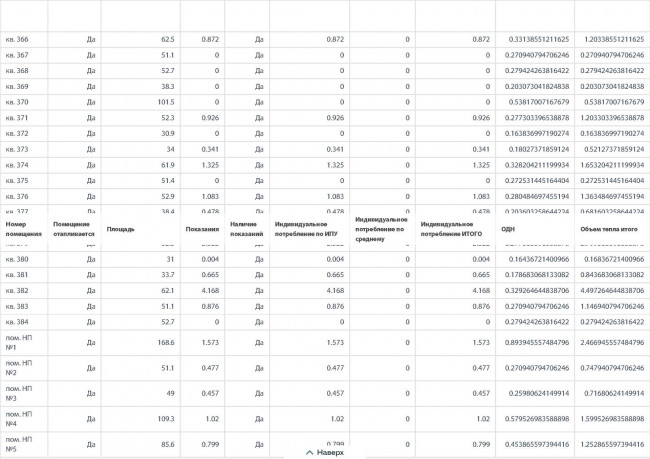Click the Площадь column header

(121, 229)
